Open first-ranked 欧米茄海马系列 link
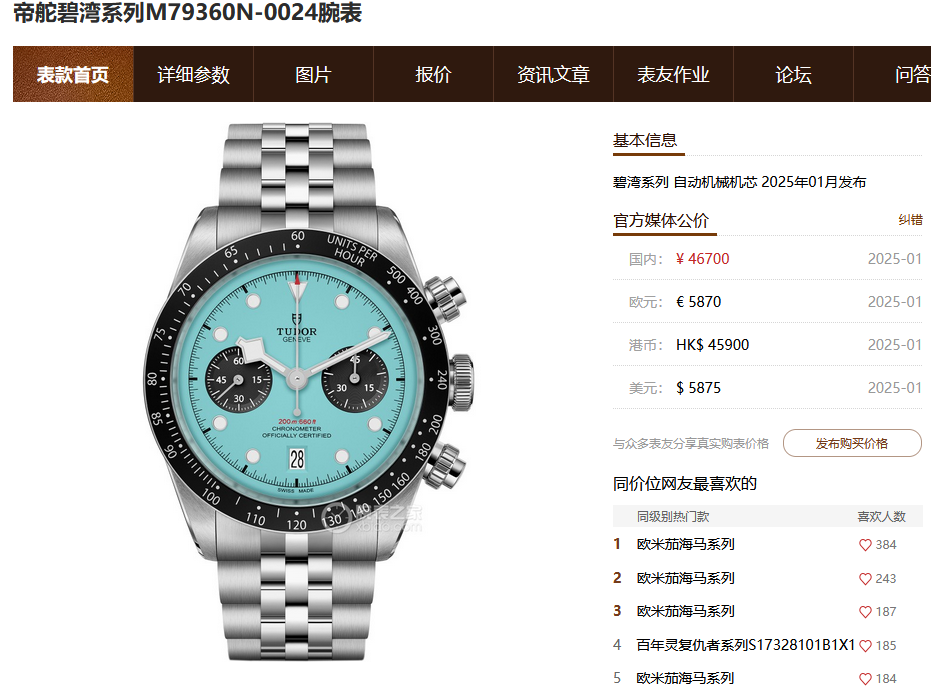 (x=685, y=544)
